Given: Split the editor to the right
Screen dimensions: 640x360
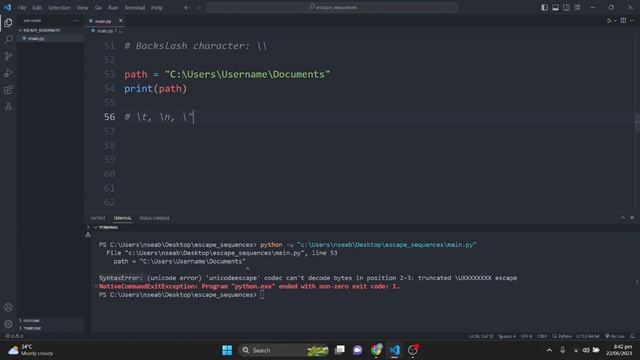Looking at the screenshot, I should tap(623, 20).
